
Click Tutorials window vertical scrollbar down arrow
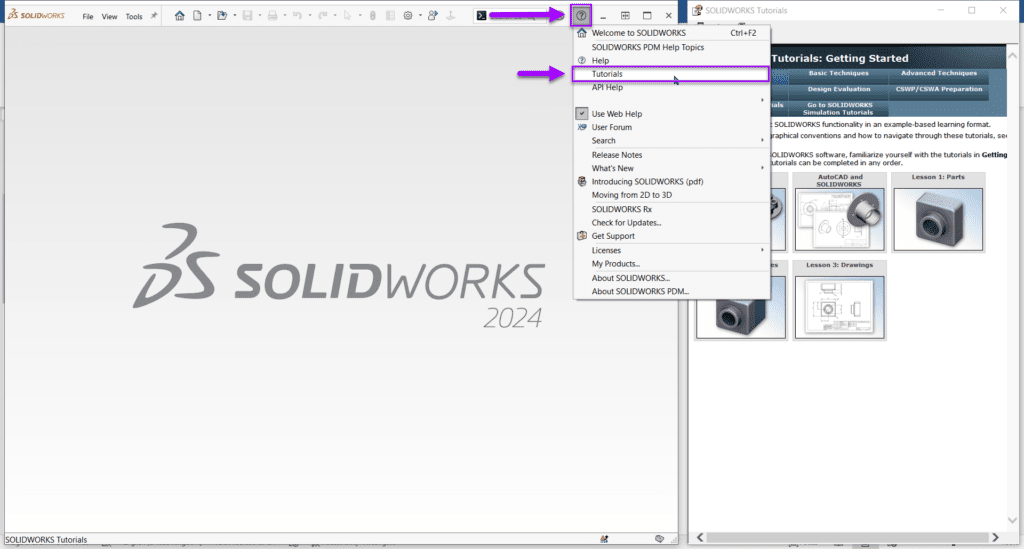click(1012, 520)
